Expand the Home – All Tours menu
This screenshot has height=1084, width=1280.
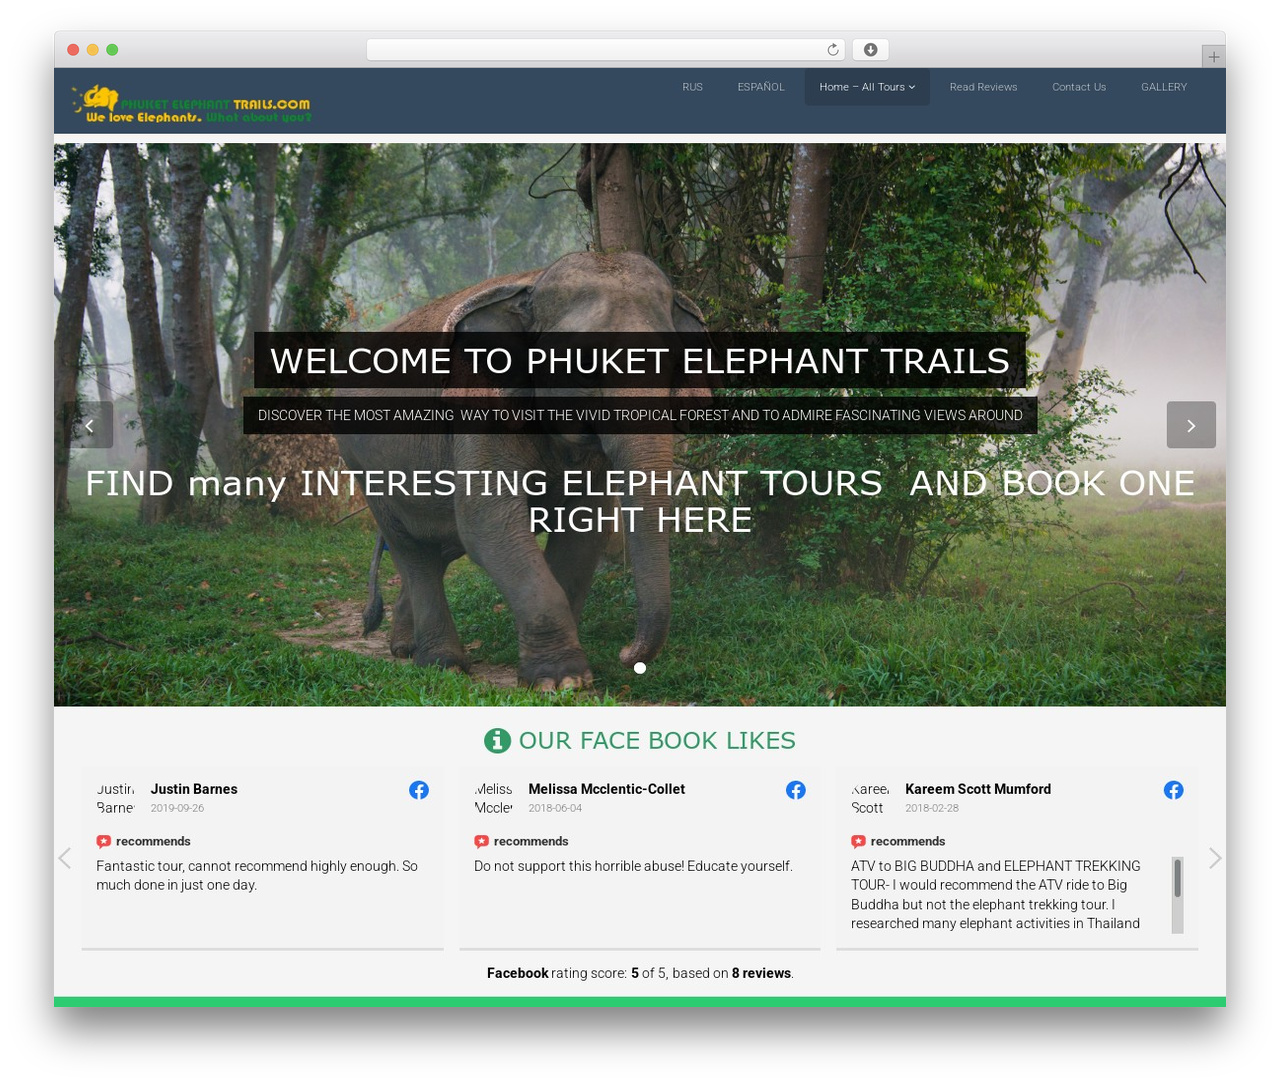pyautogui.click(x=867, y=87)
